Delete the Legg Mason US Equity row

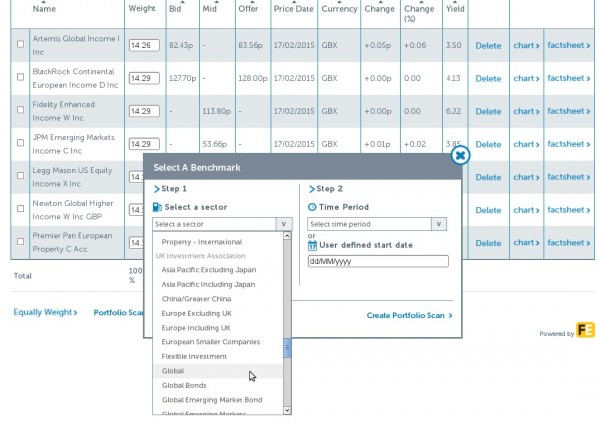point(488,177)
